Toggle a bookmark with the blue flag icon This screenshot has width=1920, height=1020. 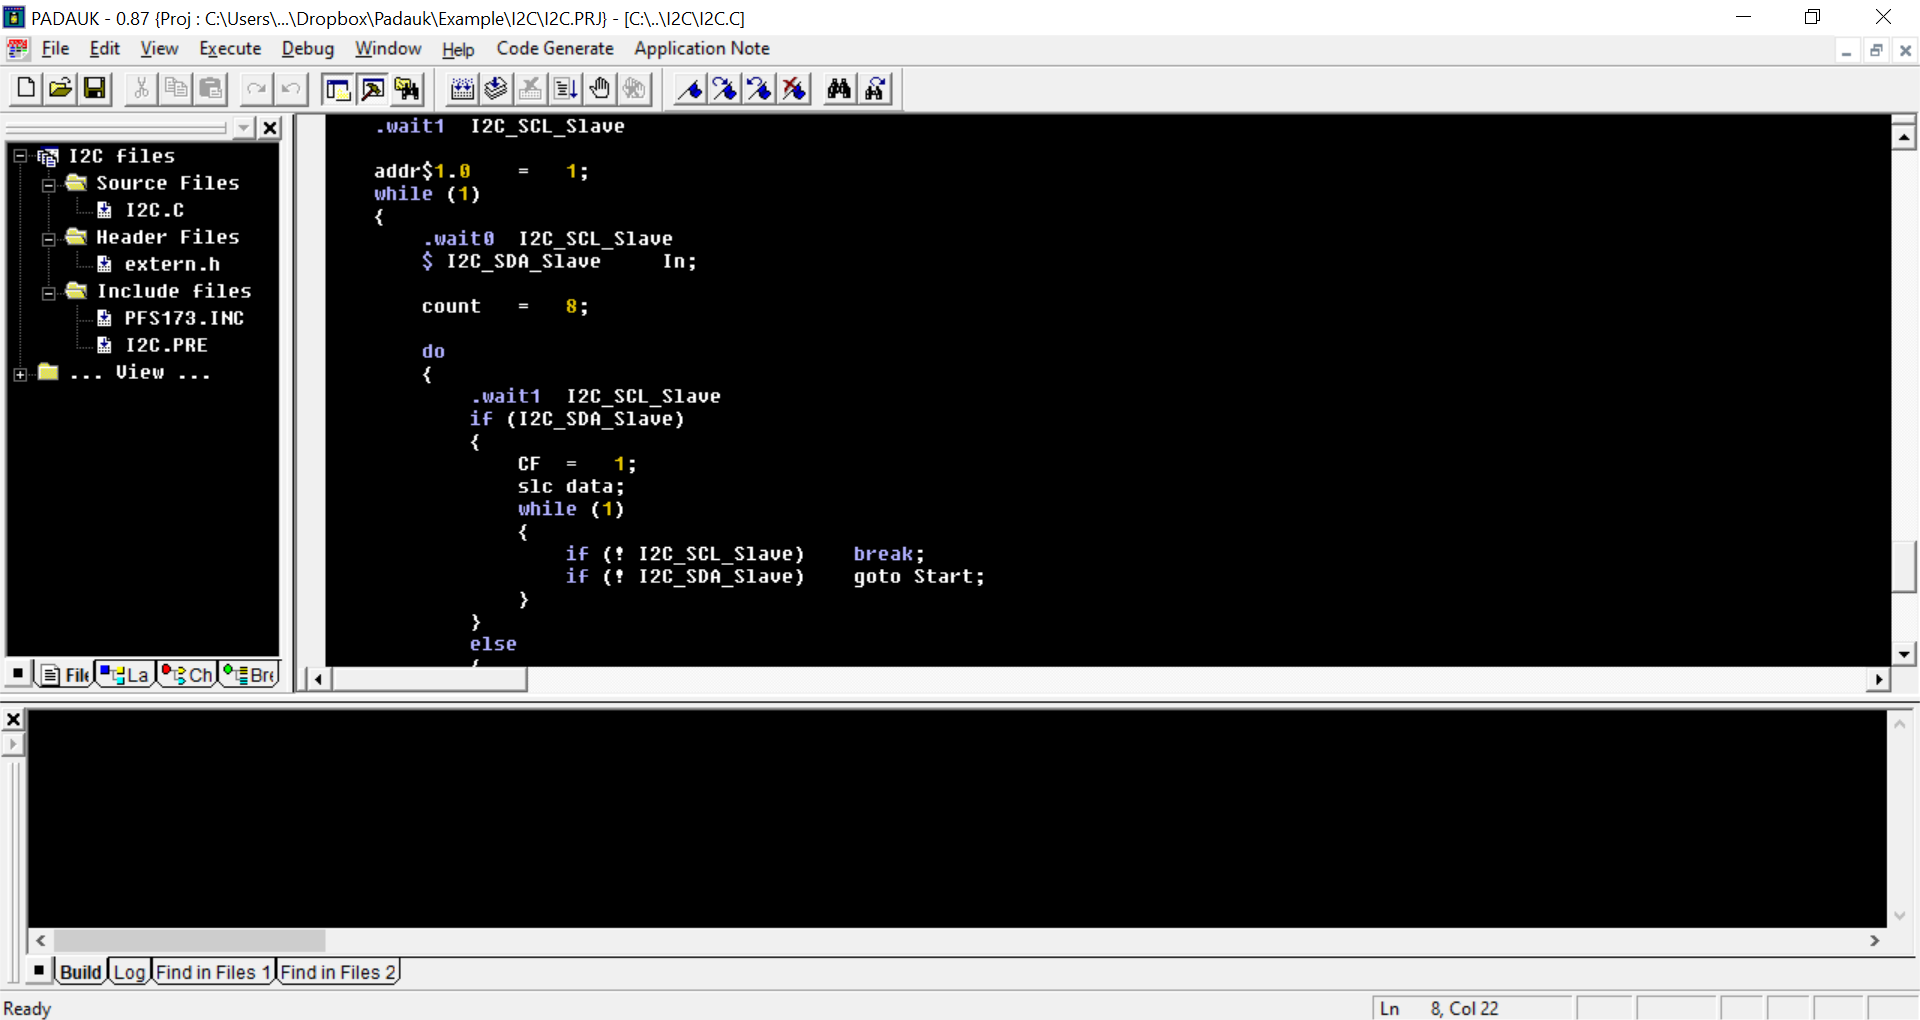[690, 89]
